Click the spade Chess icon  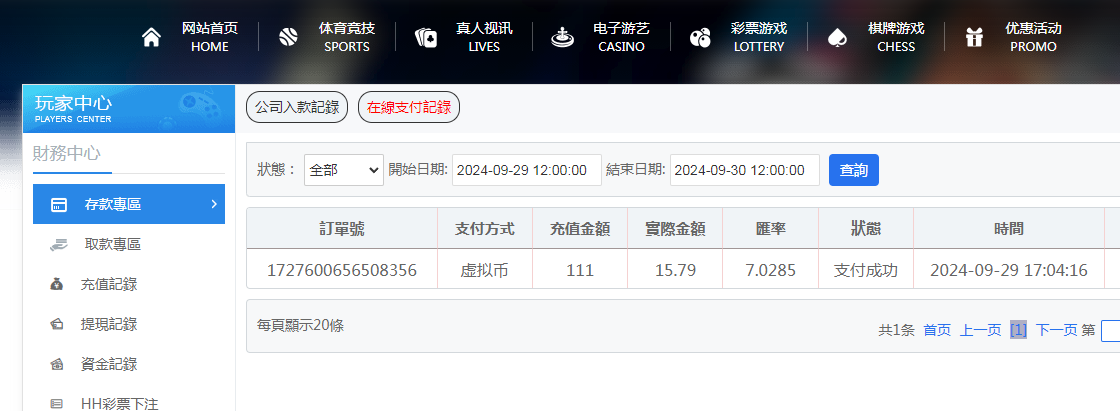point(837,38)
